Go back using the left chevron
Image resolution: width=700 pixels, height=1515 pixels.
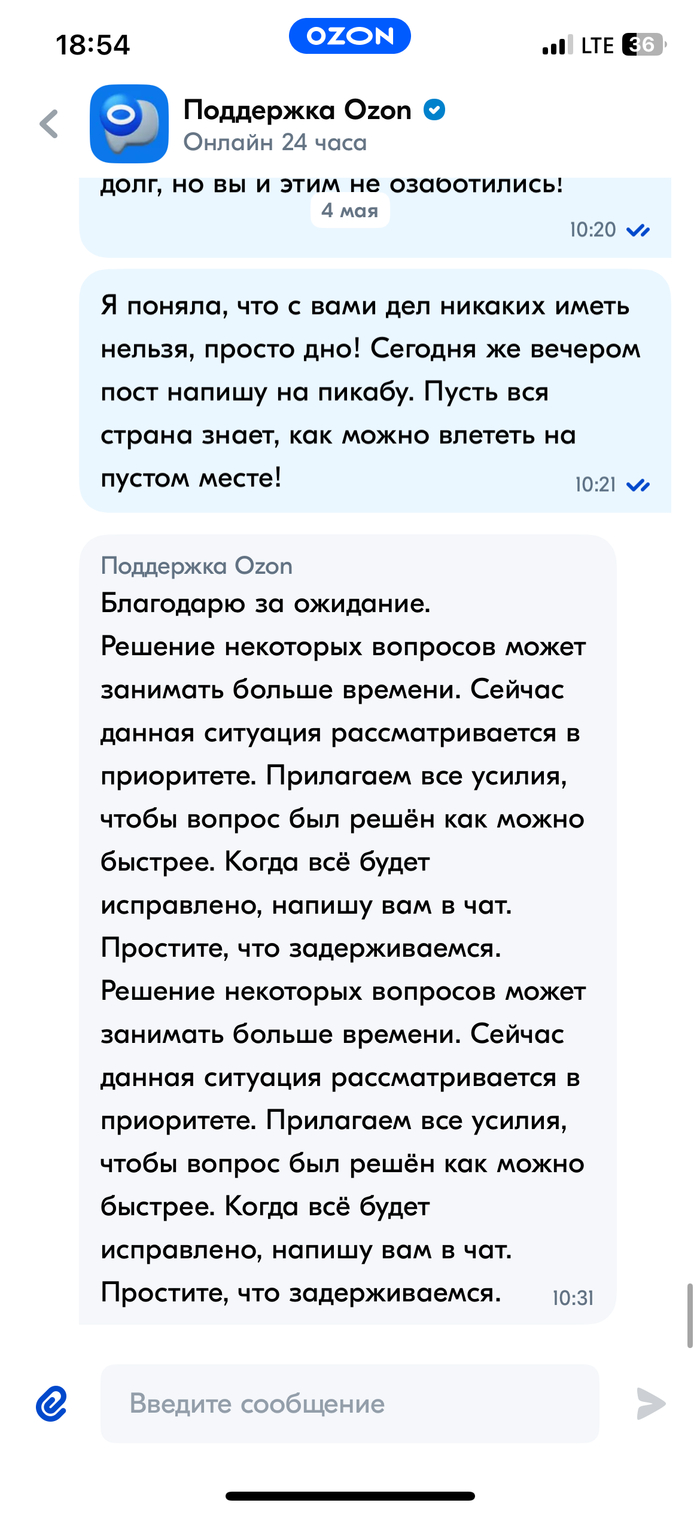48,125
